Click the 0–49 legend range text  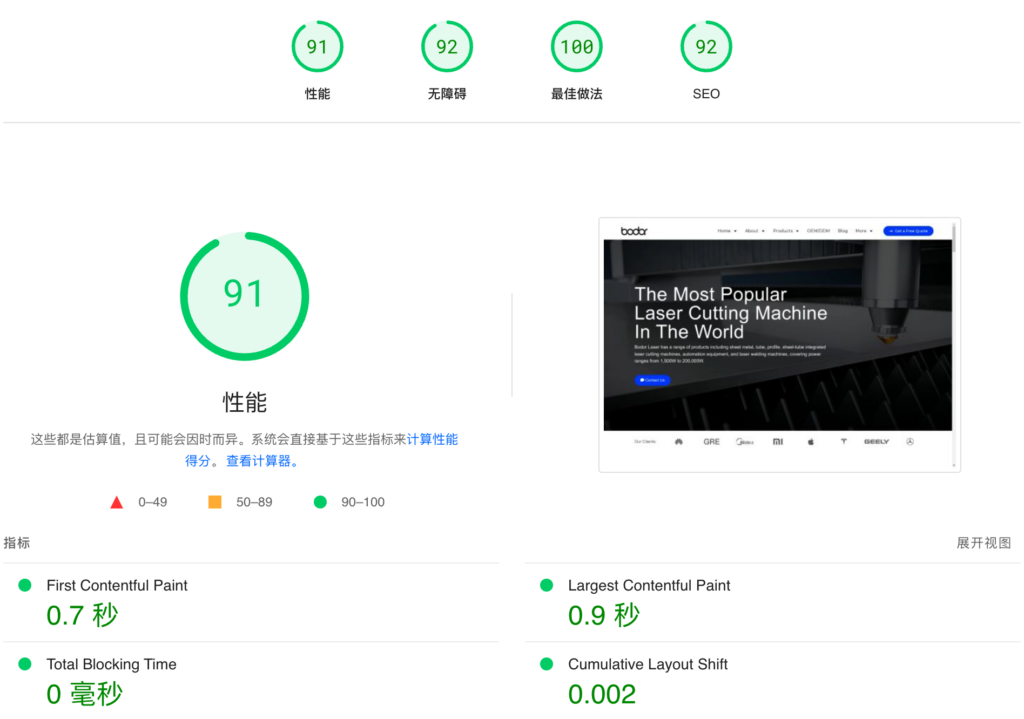(x=153, y=502)
